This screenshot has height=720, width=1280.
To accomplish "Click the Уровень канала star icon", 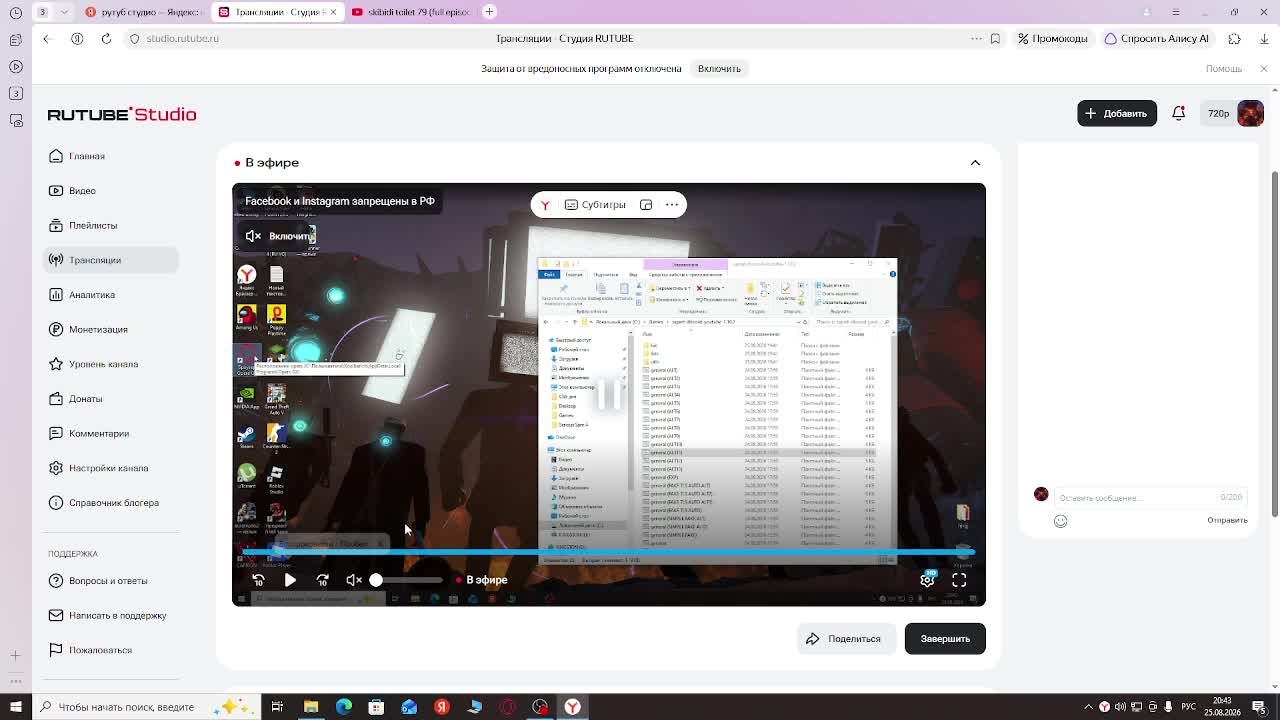I will point(55,364).
